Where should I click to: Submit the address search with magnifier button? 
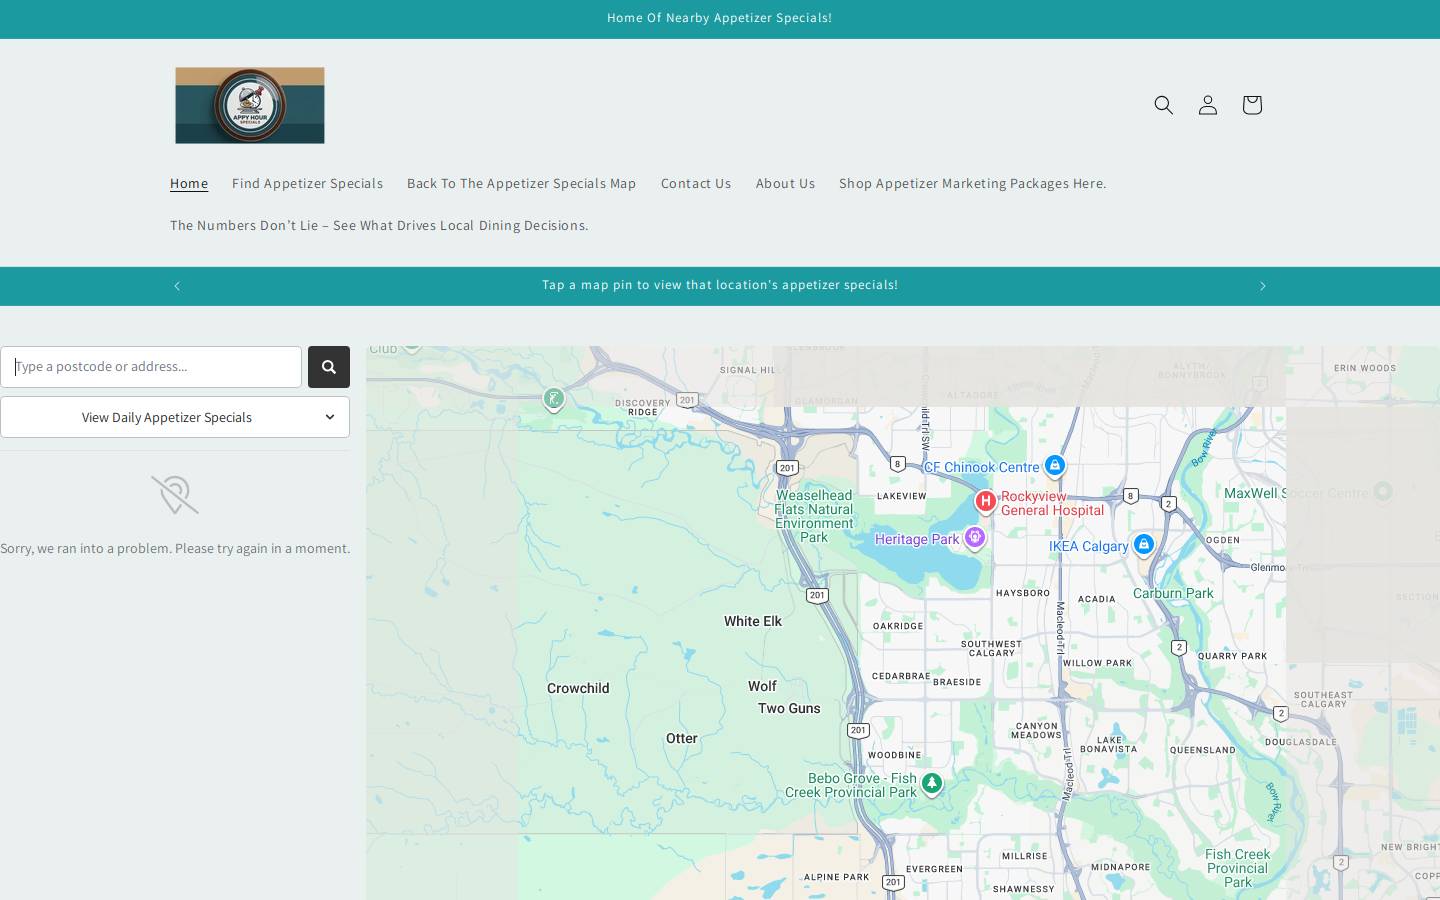329,367
